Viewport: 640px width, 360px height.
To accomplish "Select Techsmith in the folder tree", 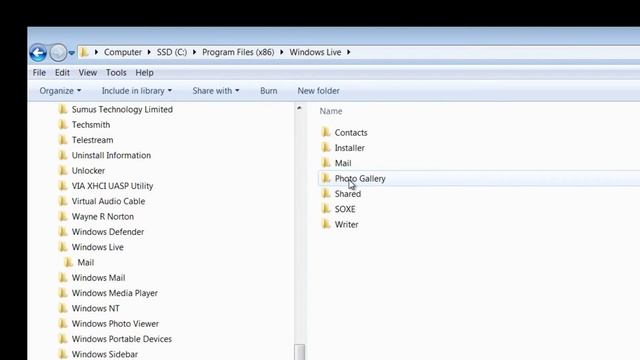I will [91, 124].
